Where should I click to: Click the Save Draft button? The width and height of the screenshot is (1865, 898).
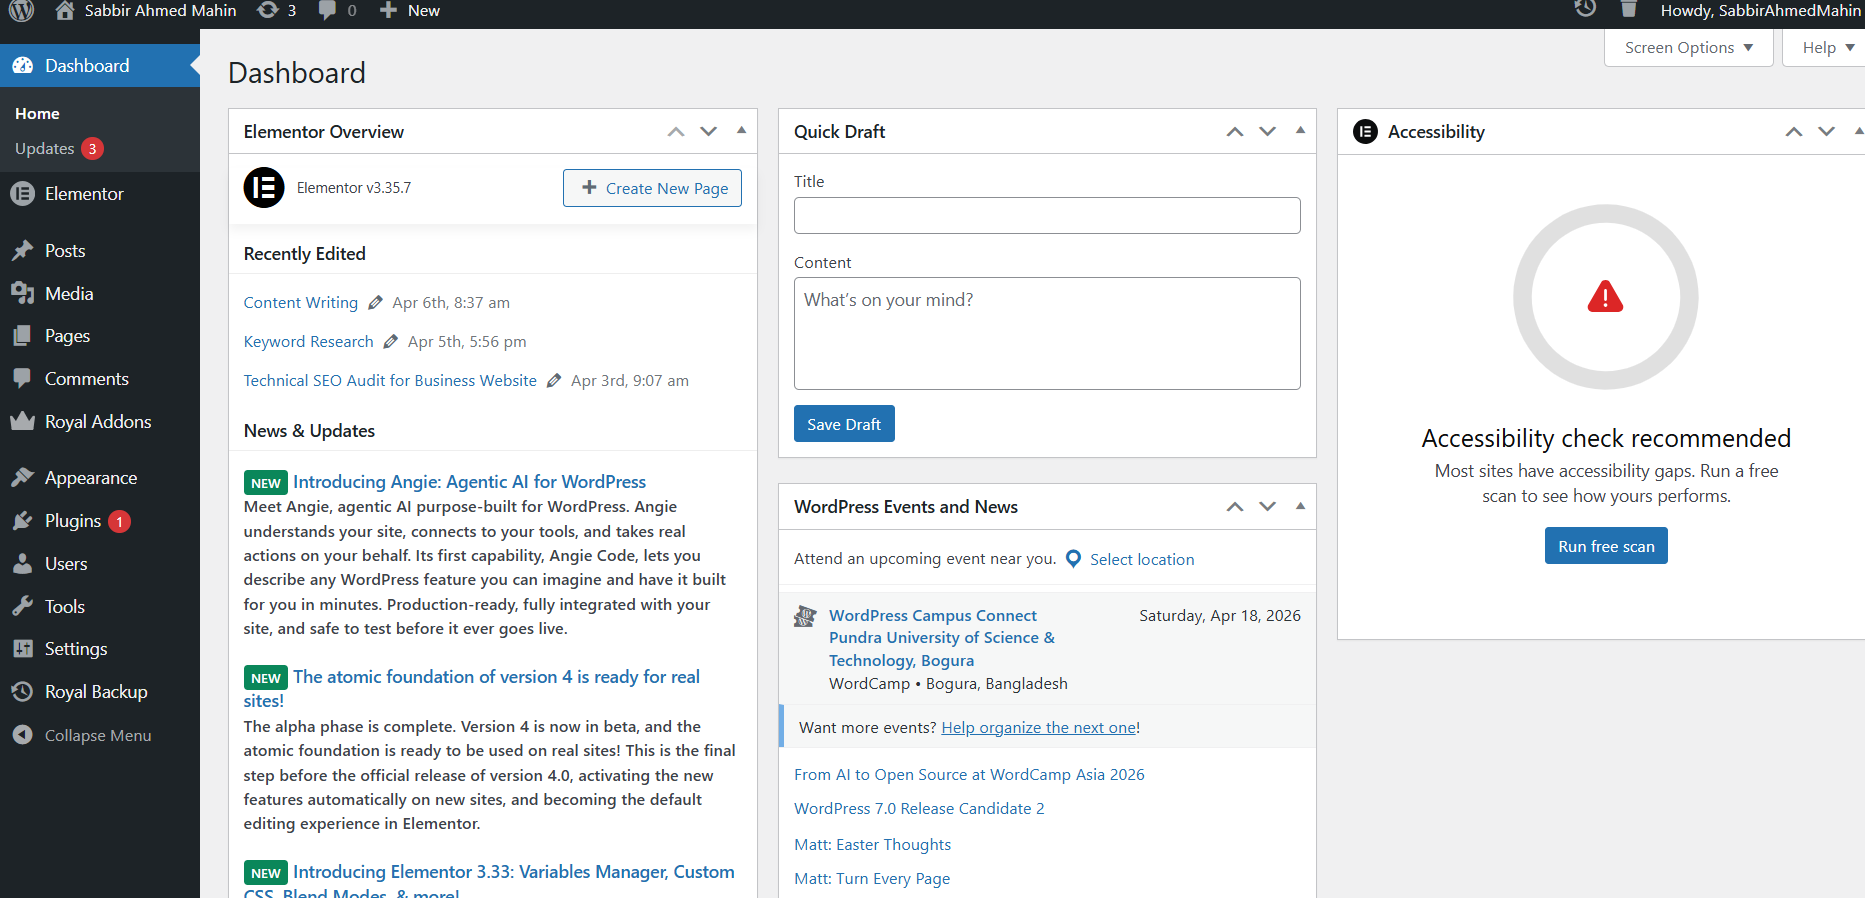[844, 424]
